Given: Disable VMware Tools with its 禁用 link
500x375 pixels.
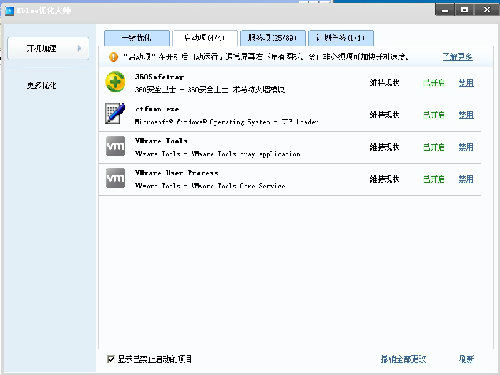Looking at the screenshot, I should pyautogui.click(x=466, y=147).
